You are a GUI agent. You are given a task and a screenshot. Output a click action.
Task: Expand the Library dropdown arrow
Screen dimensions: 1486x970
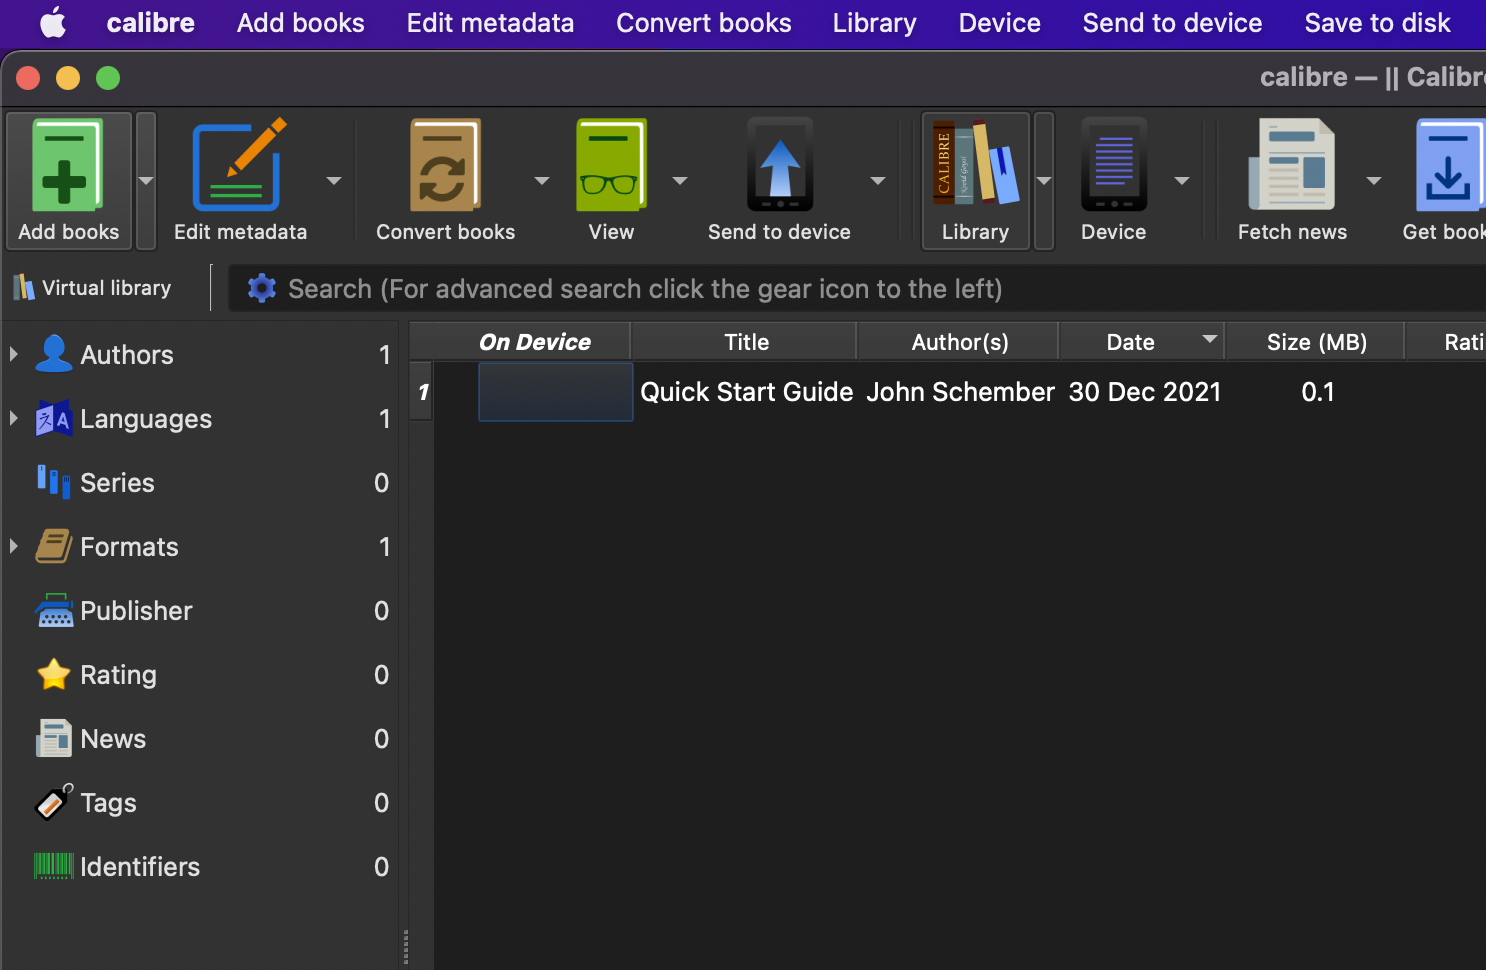click(1044, 181)
